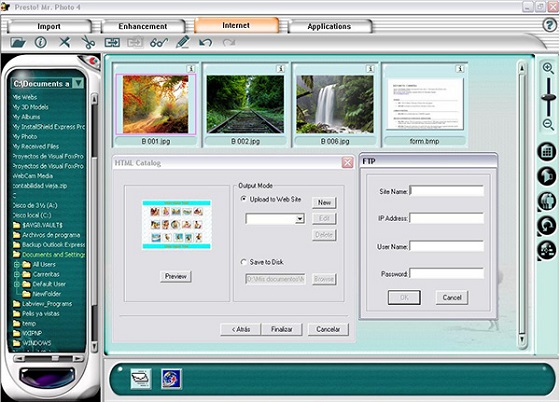Show image information toolbar icon
The height and width of the screenshot is (402, 560).
point(41,42)
